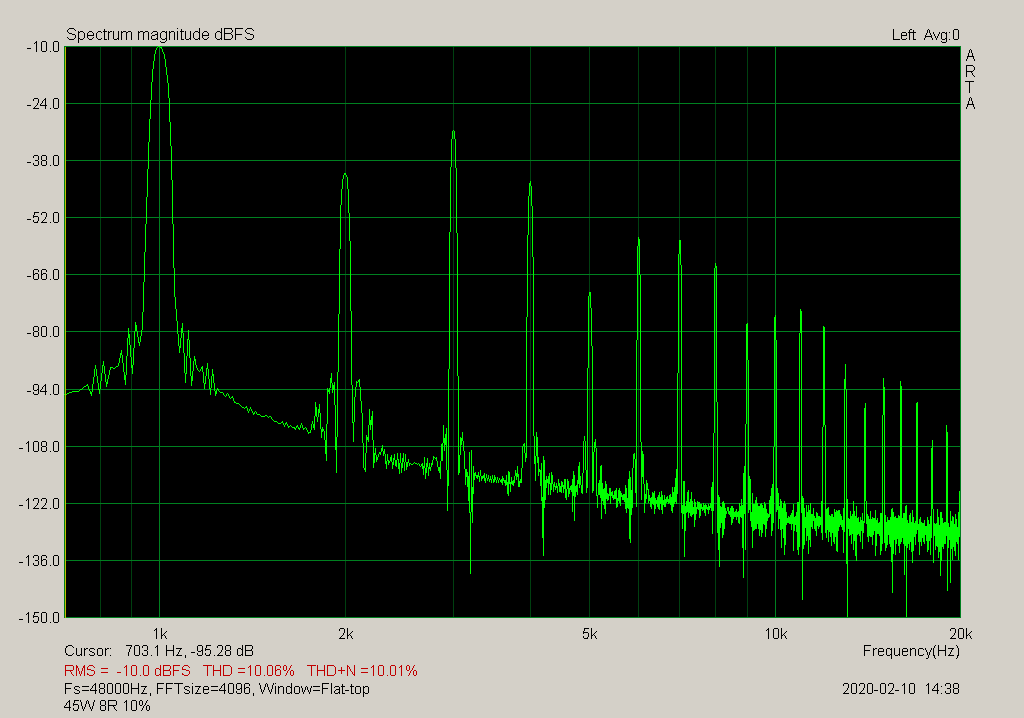Image resolution: width=1024 pixels, height=718 pixels.
Task: Click the 2 kHz second harmonic peak
Action: coord(345,175)
